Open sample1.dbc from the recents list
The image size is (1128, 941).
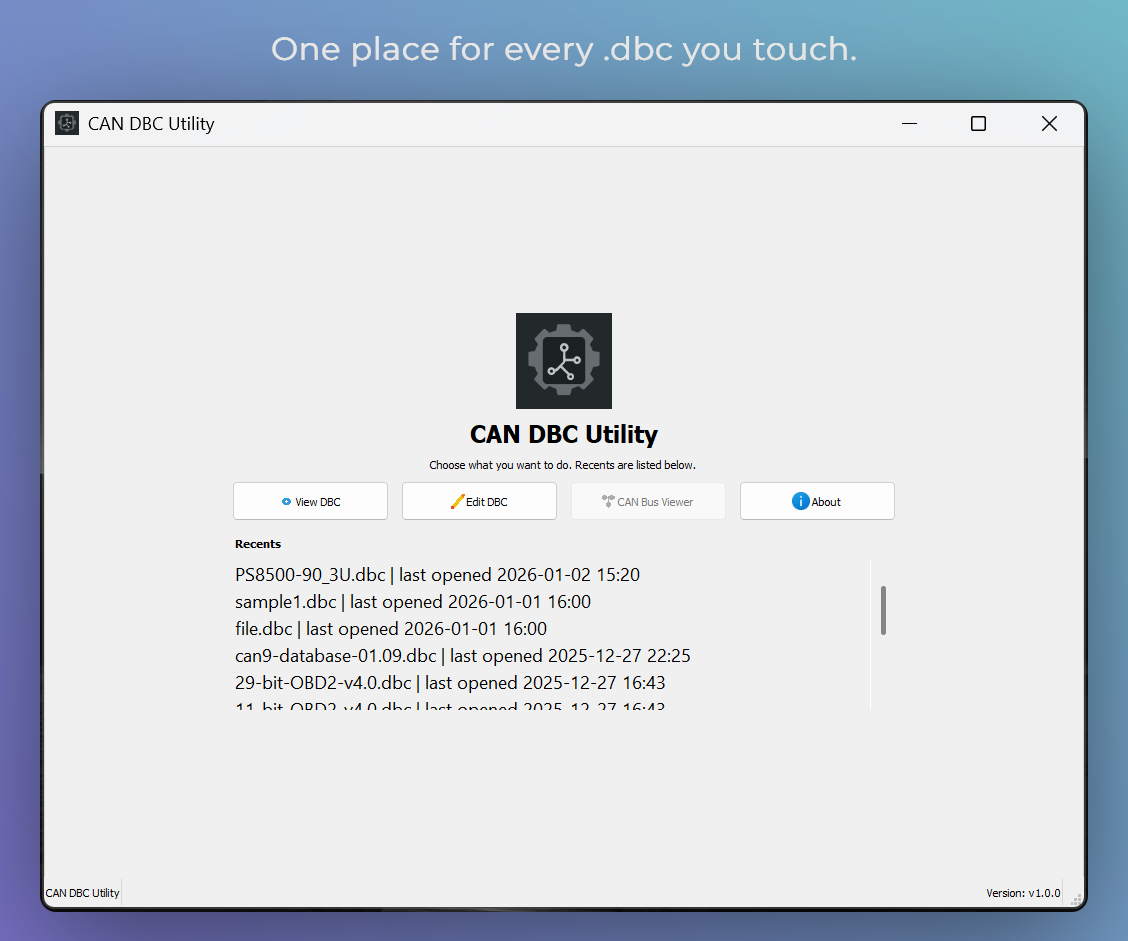coord(413,602)
